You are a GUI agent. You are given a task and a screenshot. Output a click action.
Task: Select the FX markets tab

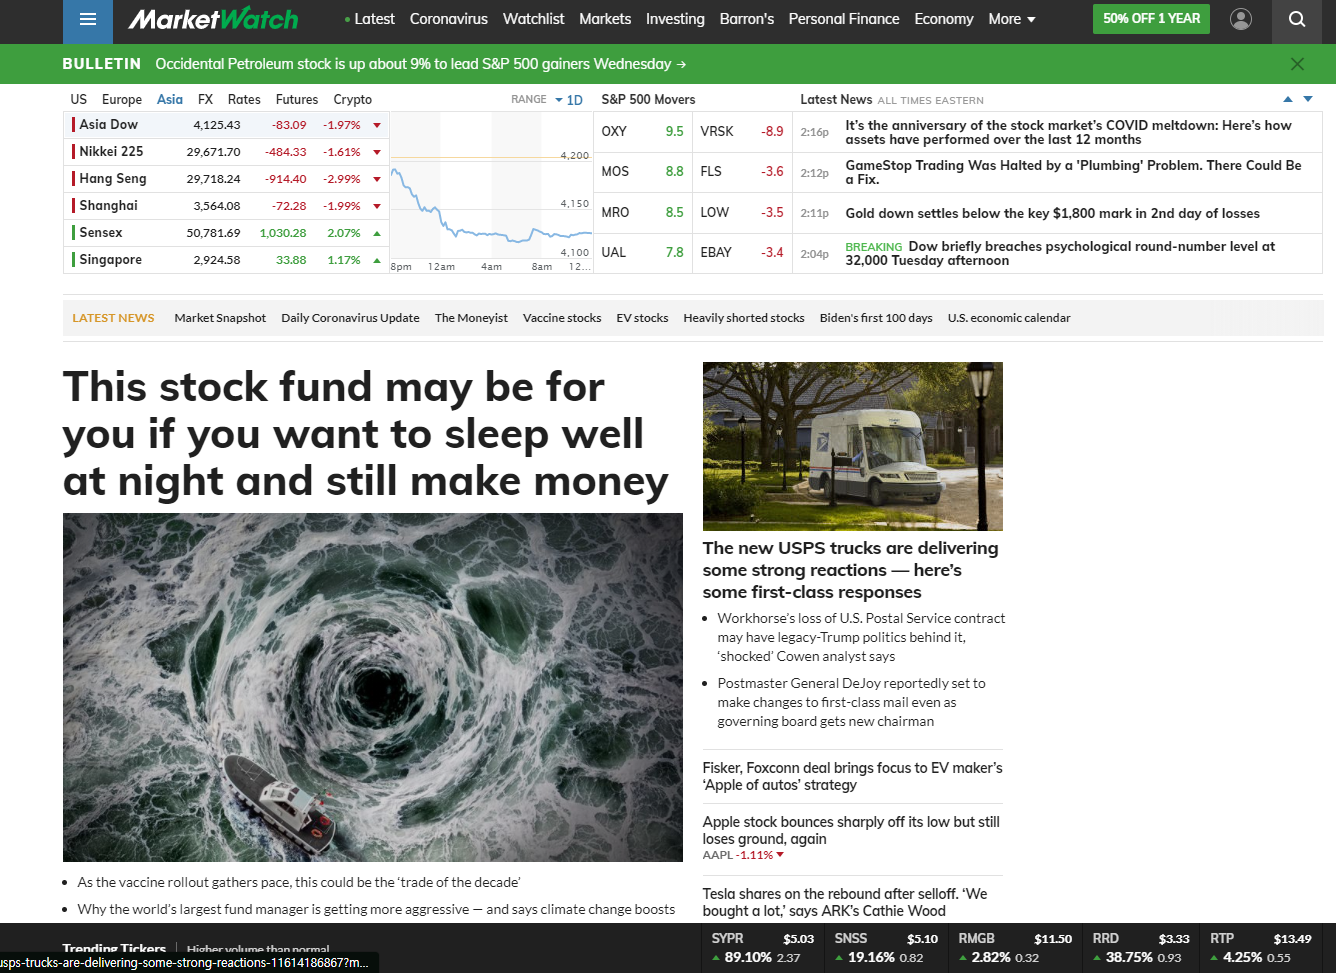(x=205, y=99)
